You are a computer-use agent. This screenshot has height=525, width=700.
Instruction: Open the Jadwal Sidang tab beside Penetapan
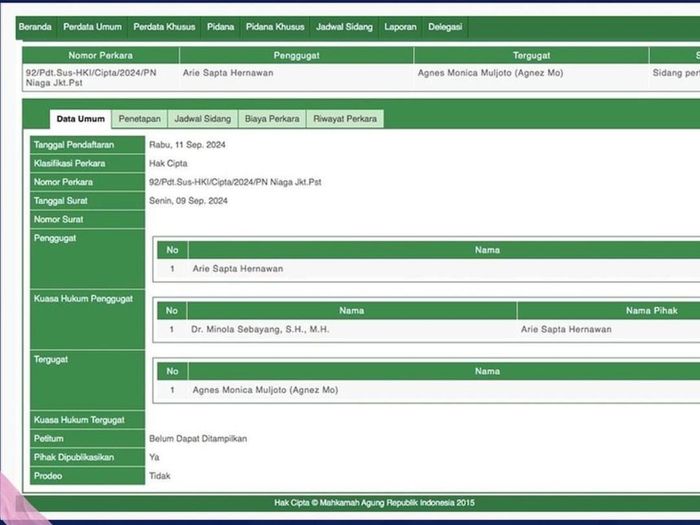[202, 119]
